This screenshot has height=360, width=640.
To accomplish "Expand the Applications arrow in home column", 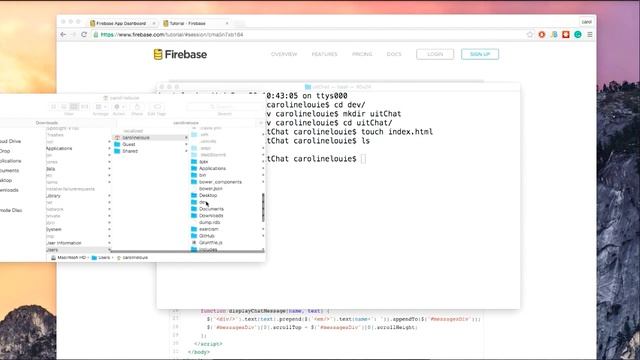I will pos(263,169).
